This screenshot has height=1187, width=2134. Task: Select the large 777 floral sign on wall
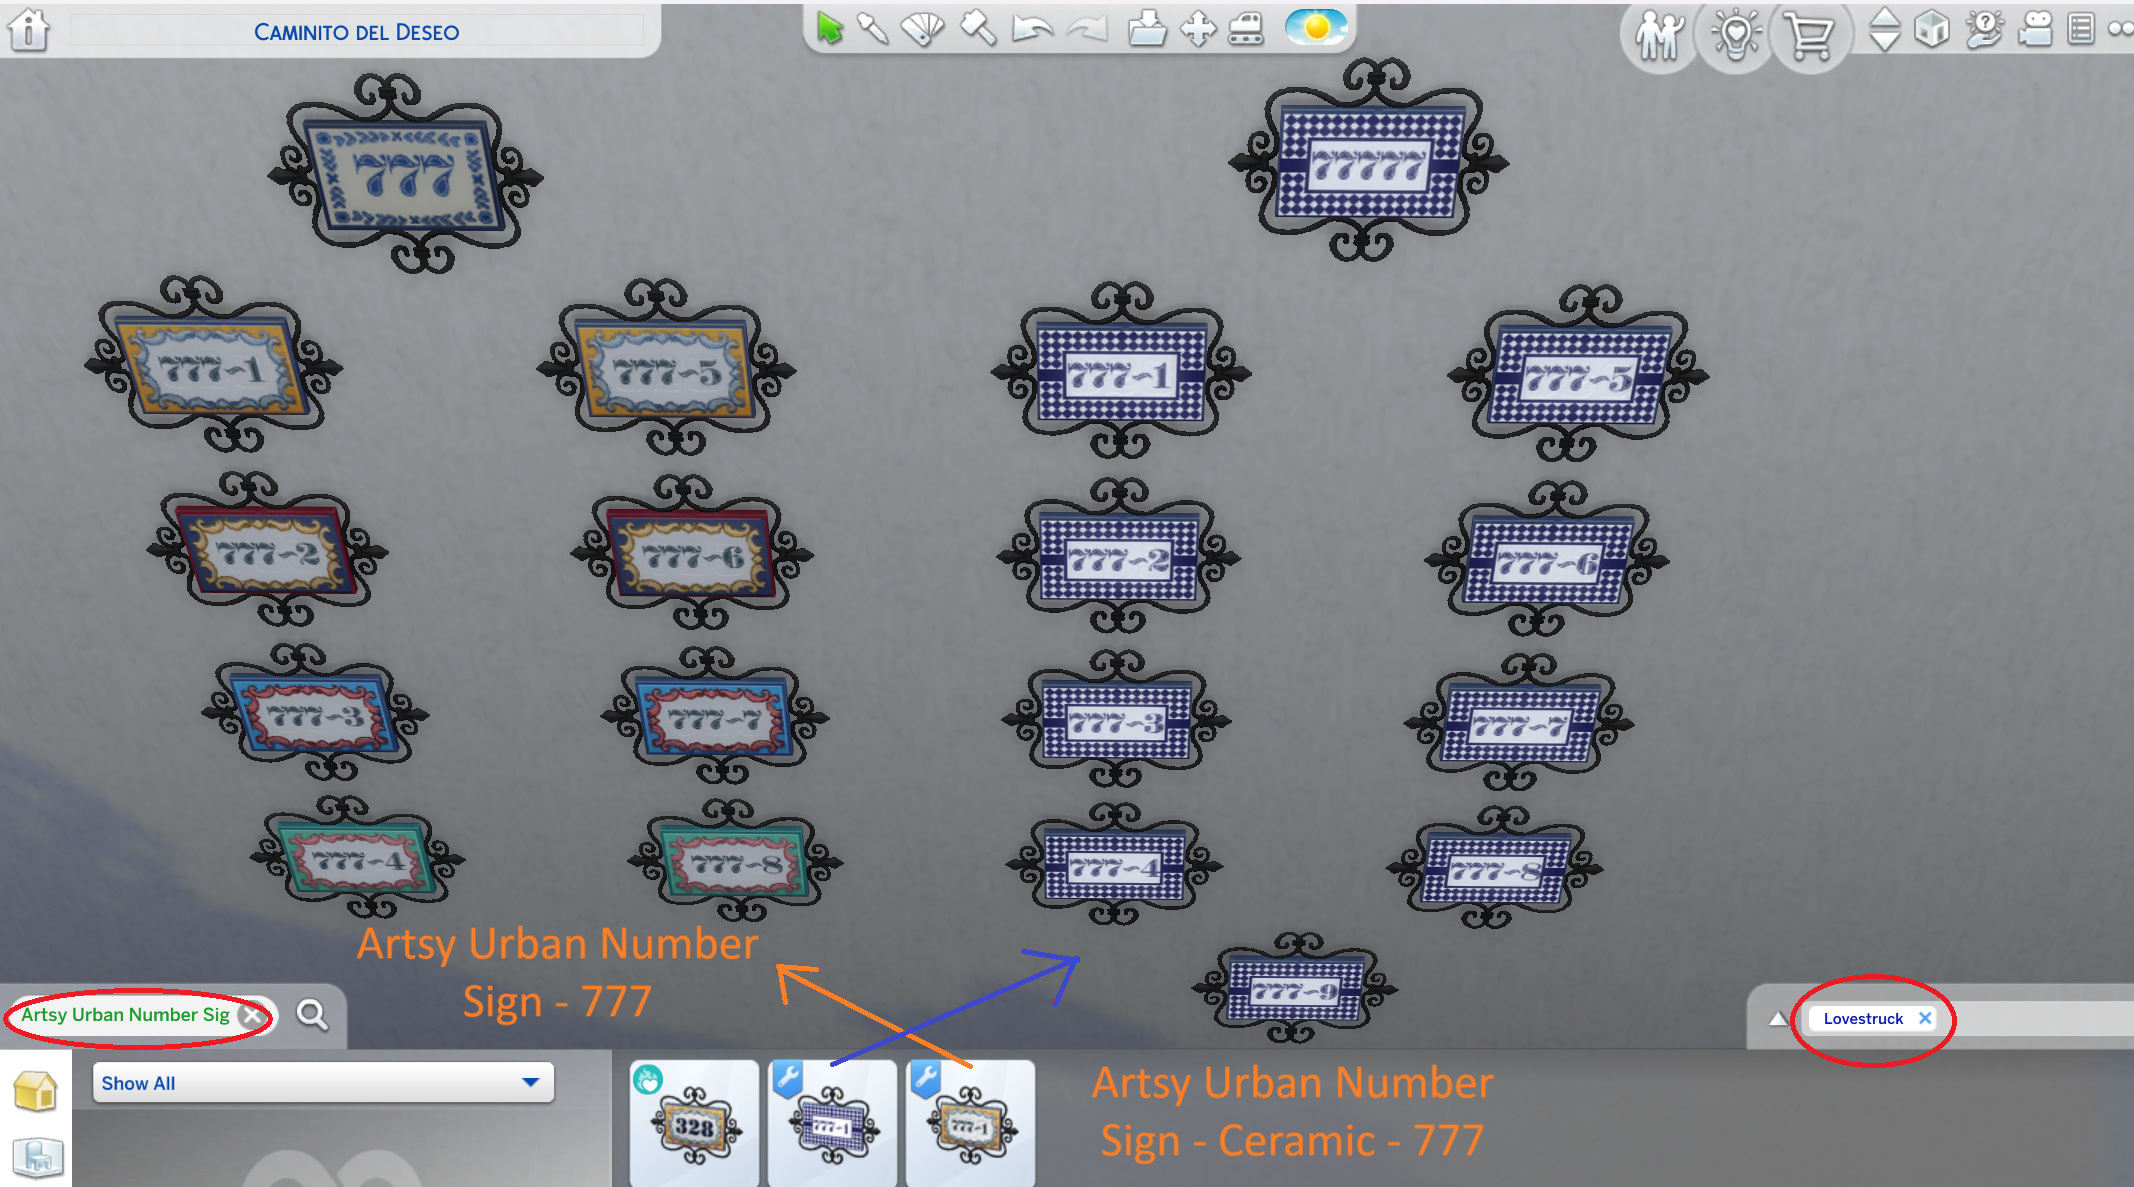pyautogui.click(x=405, y=174)
